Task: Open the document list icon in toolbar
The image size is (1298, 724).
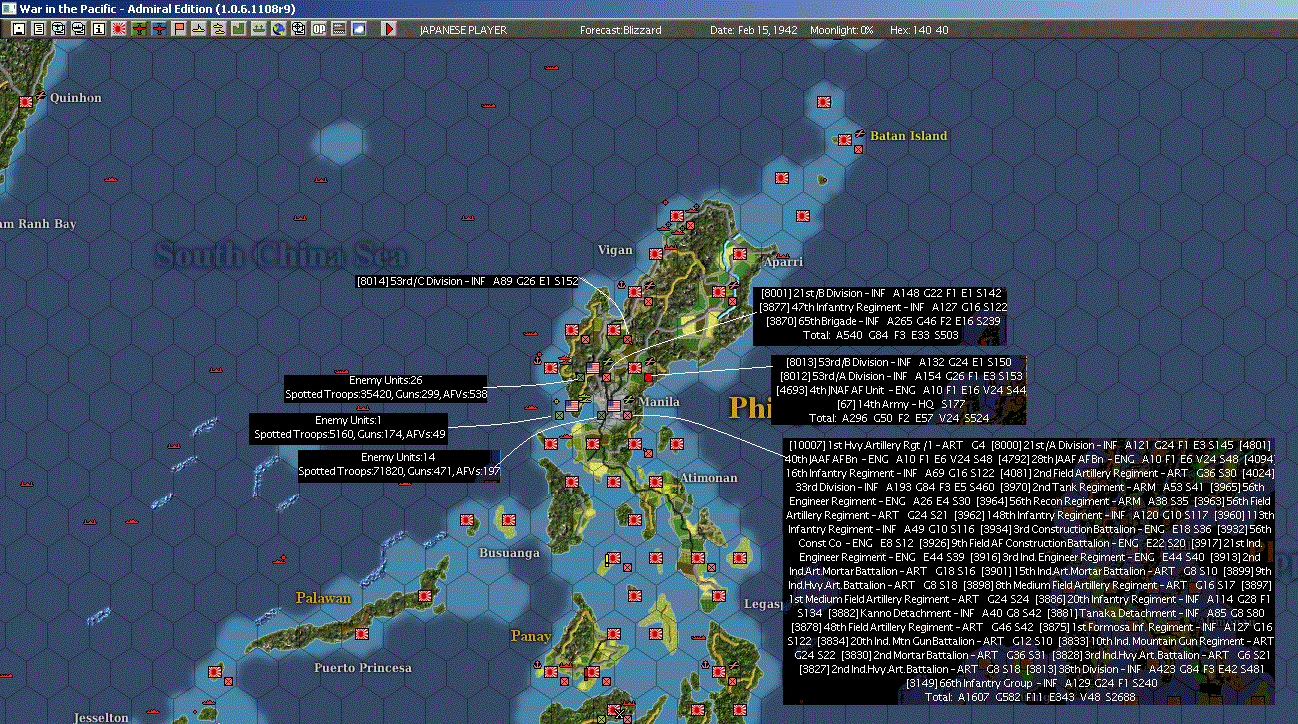Action: [x=38, y=29]
